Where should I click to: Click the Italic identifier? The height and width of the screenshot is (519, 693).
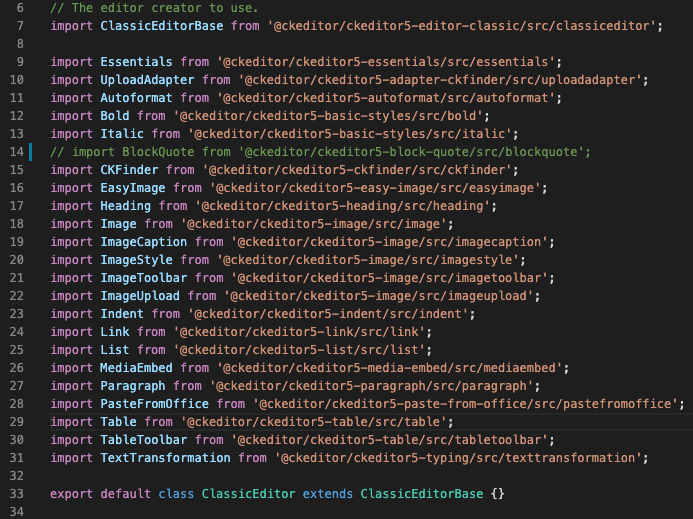point(122,134)
